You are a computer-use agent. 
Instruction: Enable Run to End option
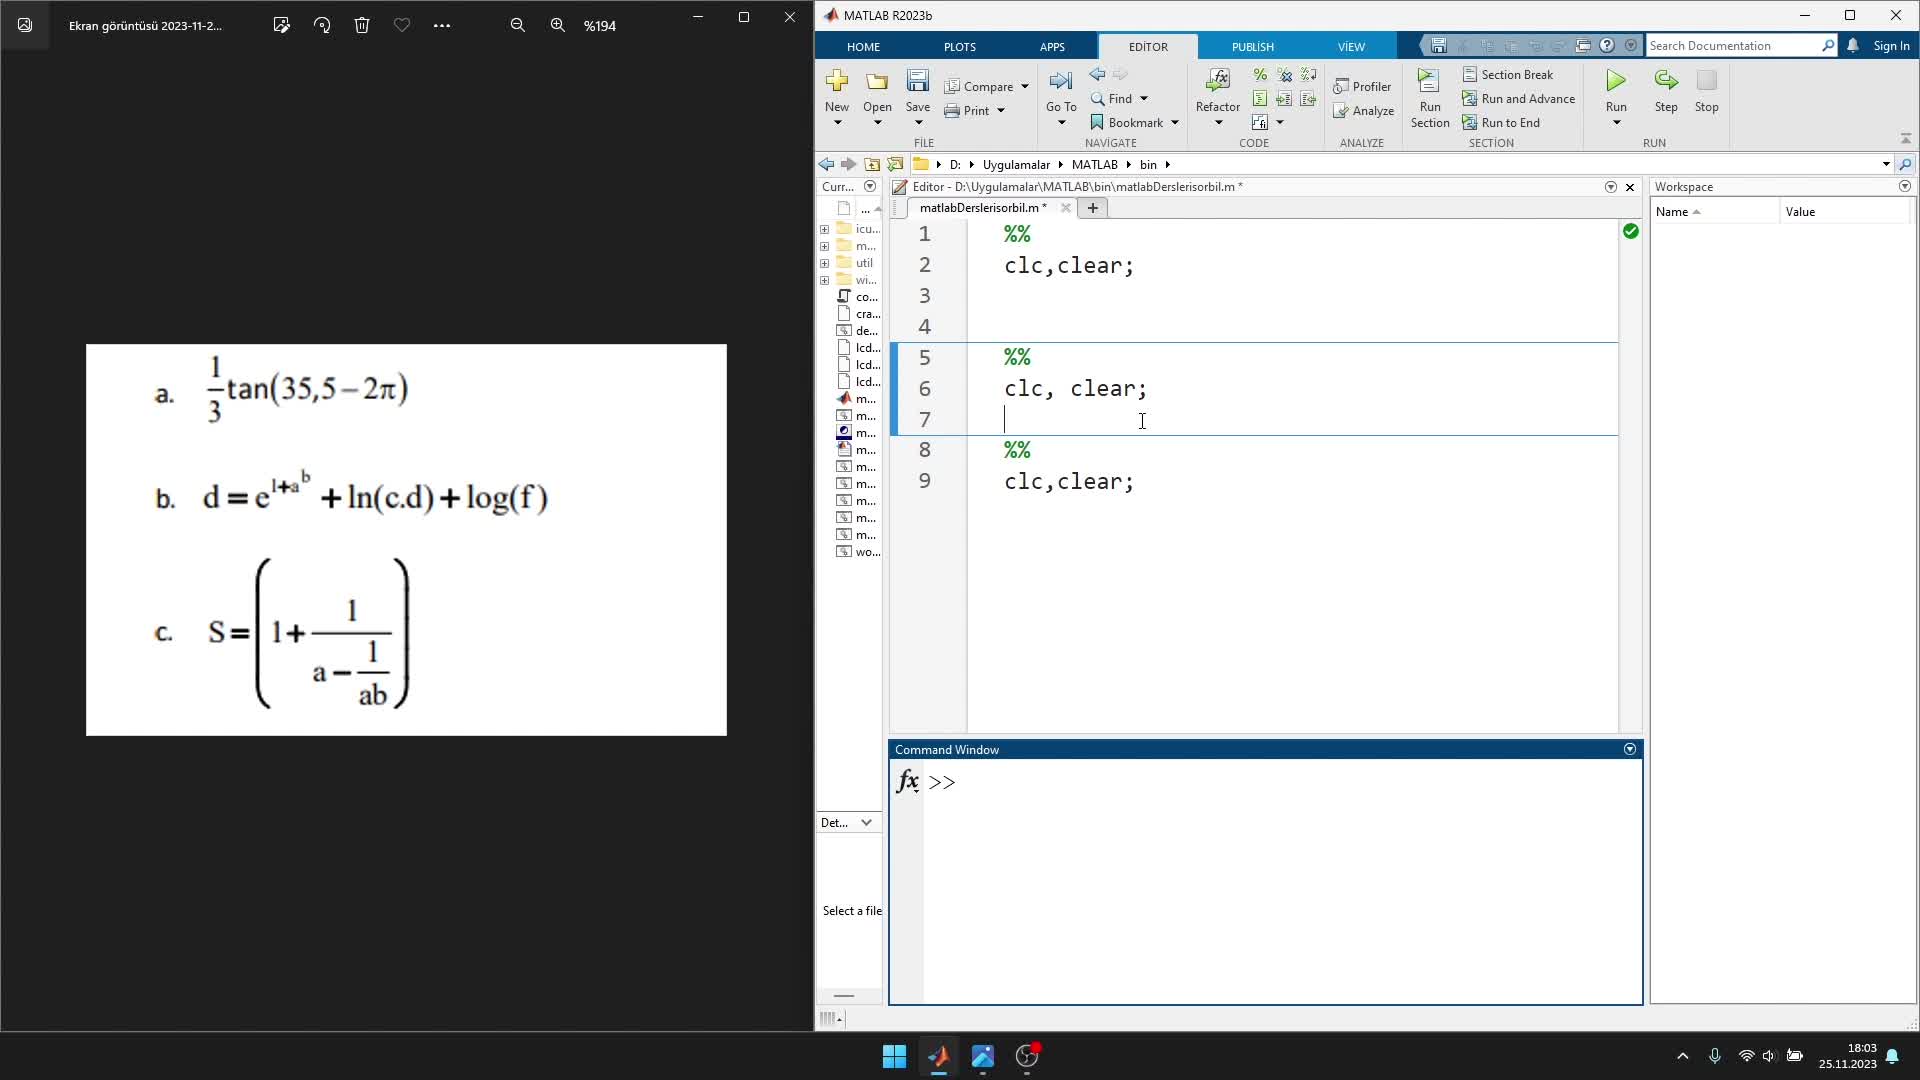point(1509,123)
